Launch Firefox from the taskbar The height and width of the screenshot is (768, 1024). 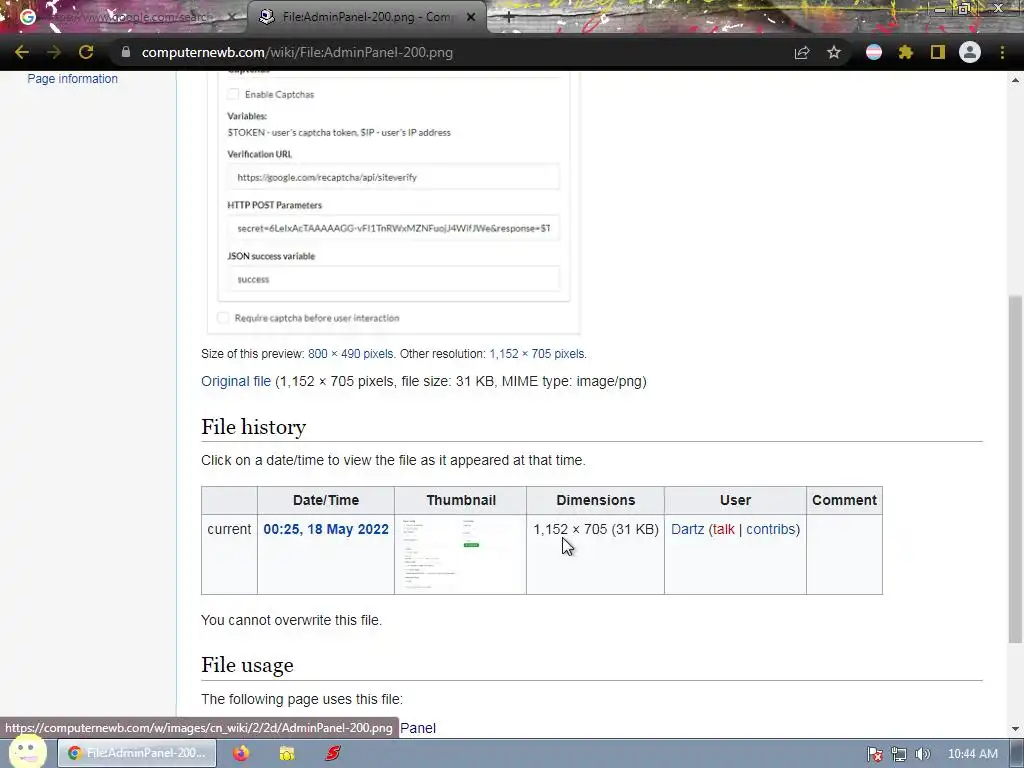tap(241, 753)
